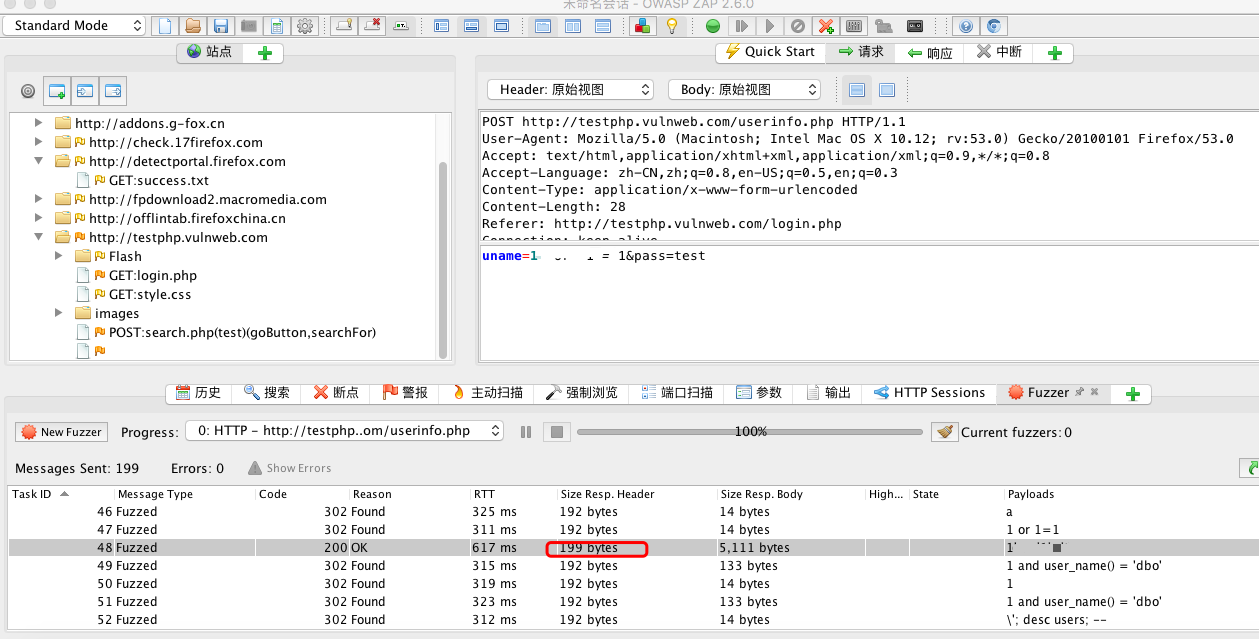Add new tab with green plus near 站点
The height and width of the screenshot is (639, 1259).
pyautogui.click(x=265, y=53)
